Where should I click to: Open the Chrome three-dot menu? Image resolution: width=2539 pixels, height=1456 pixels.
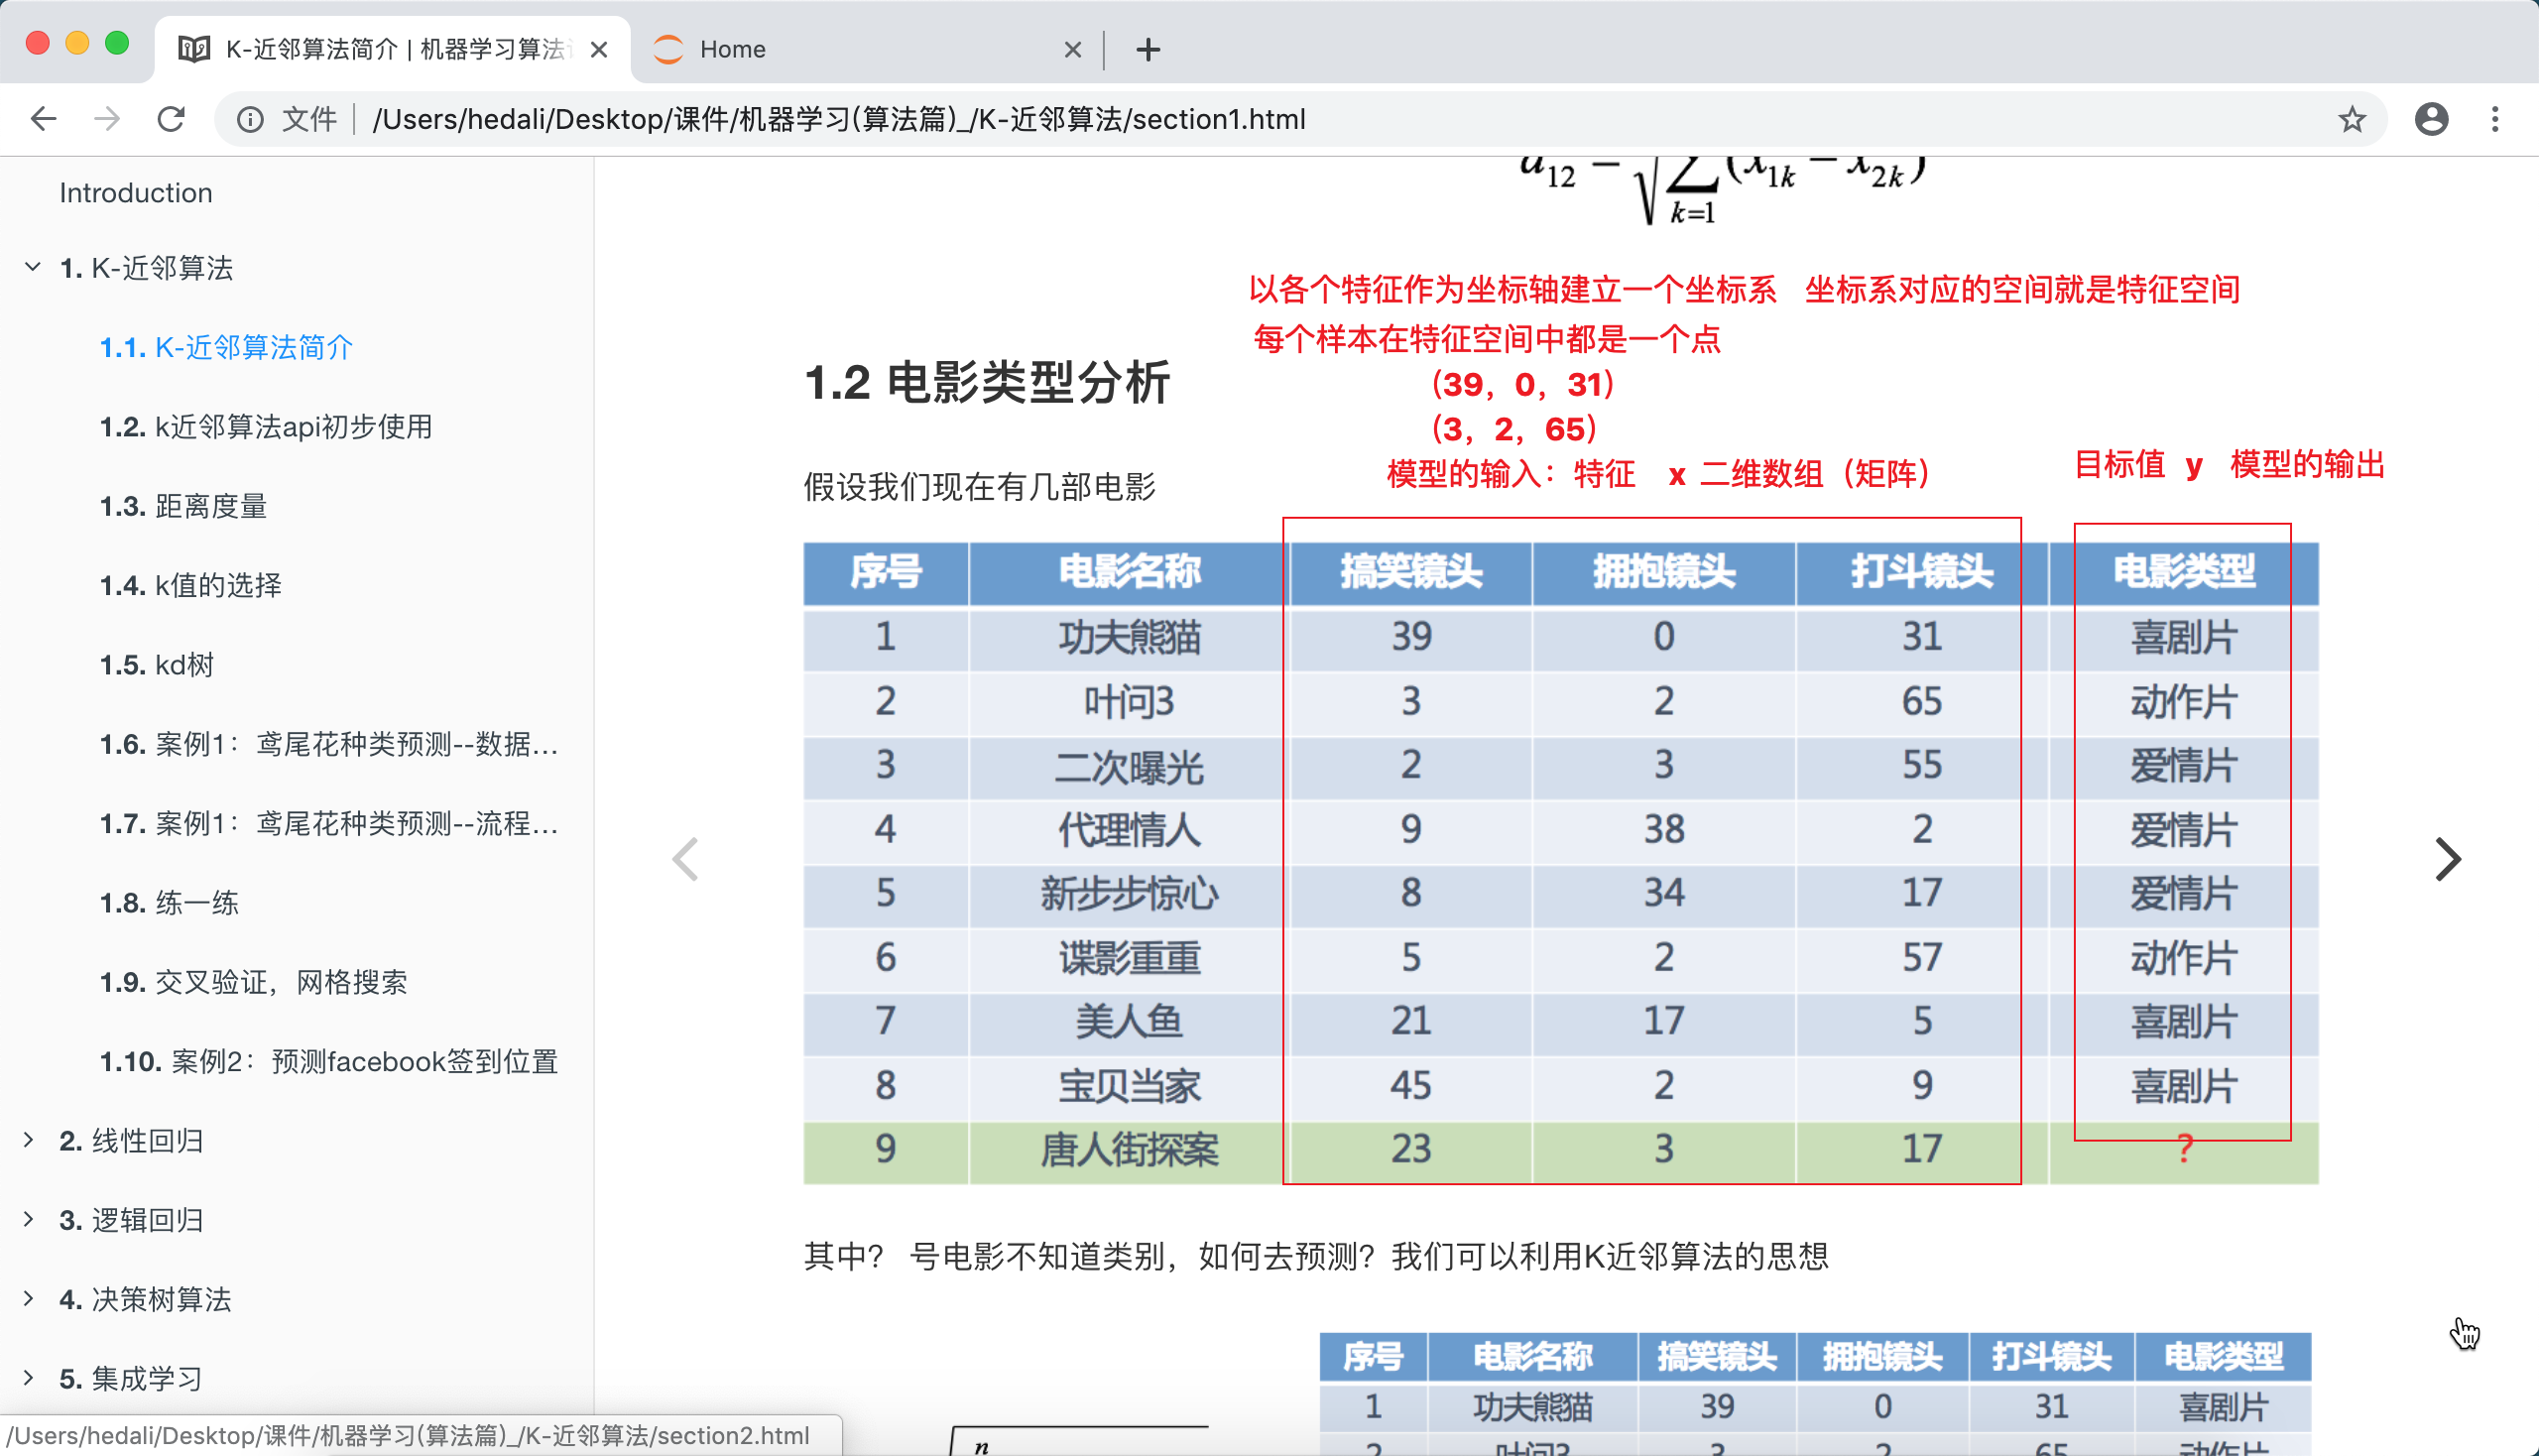click(2495, 119)
